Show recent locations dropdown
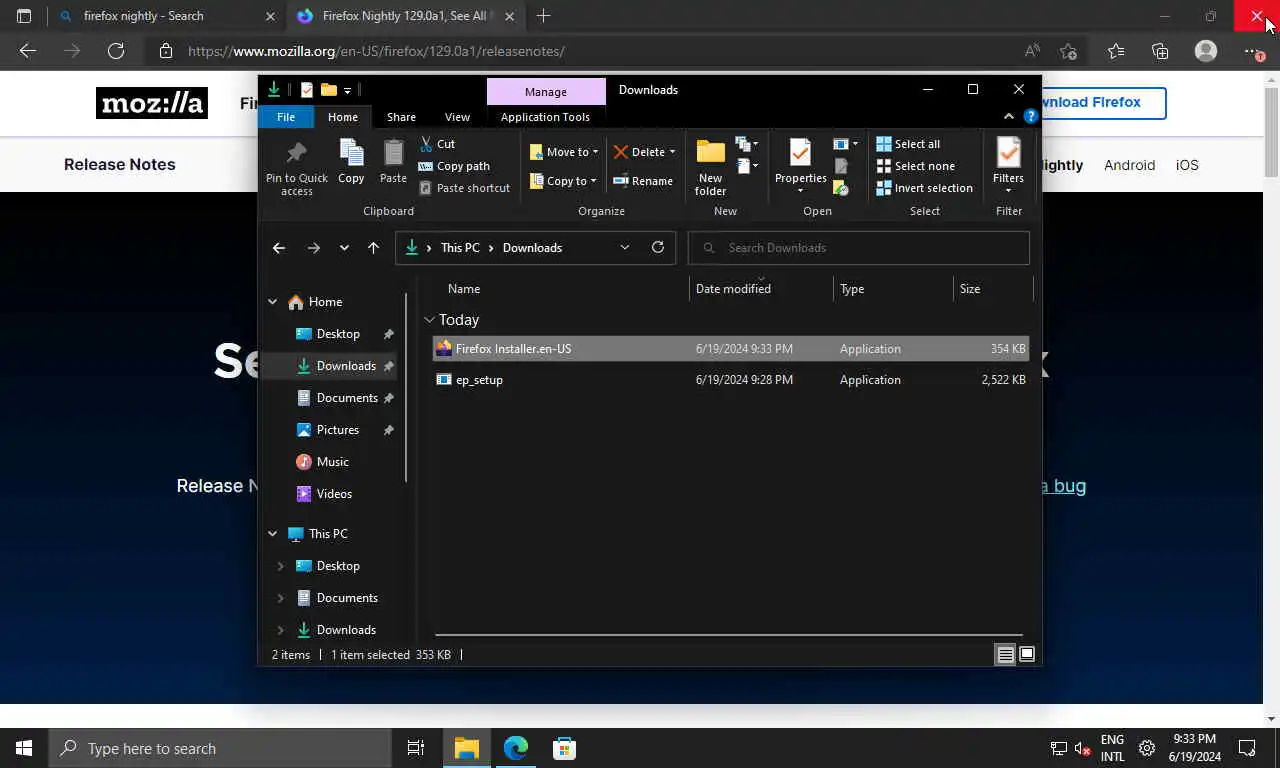This screenshot has height=768, width=1280. coord(344,248)
